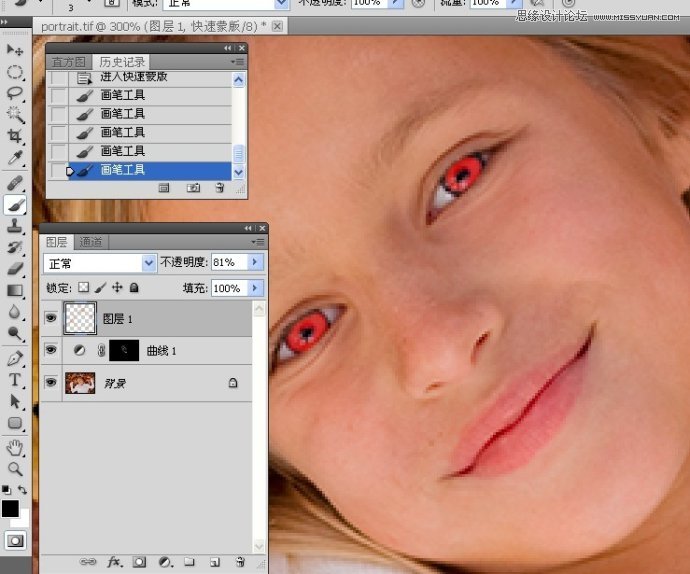690x574 pixels.
Task: Pick the Eyedropper tool
Action: [x=15, y=158]
